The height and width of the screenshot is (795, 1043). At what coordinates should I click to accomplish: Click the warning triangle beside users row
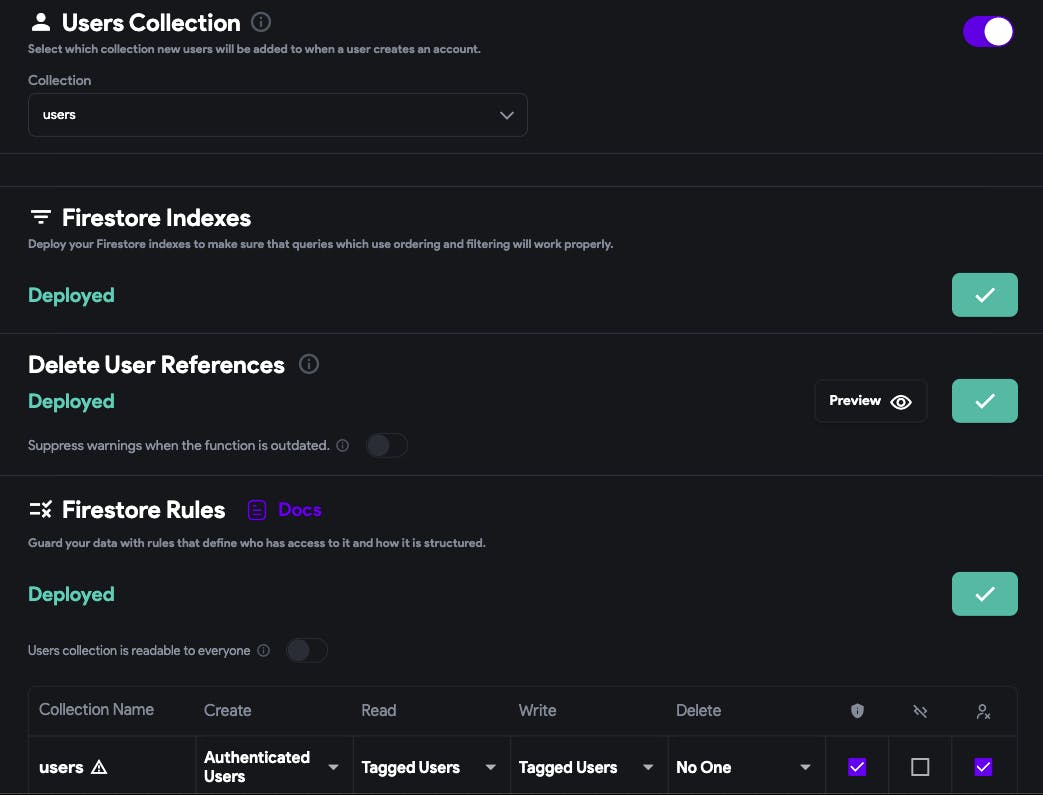click(99, 768)
